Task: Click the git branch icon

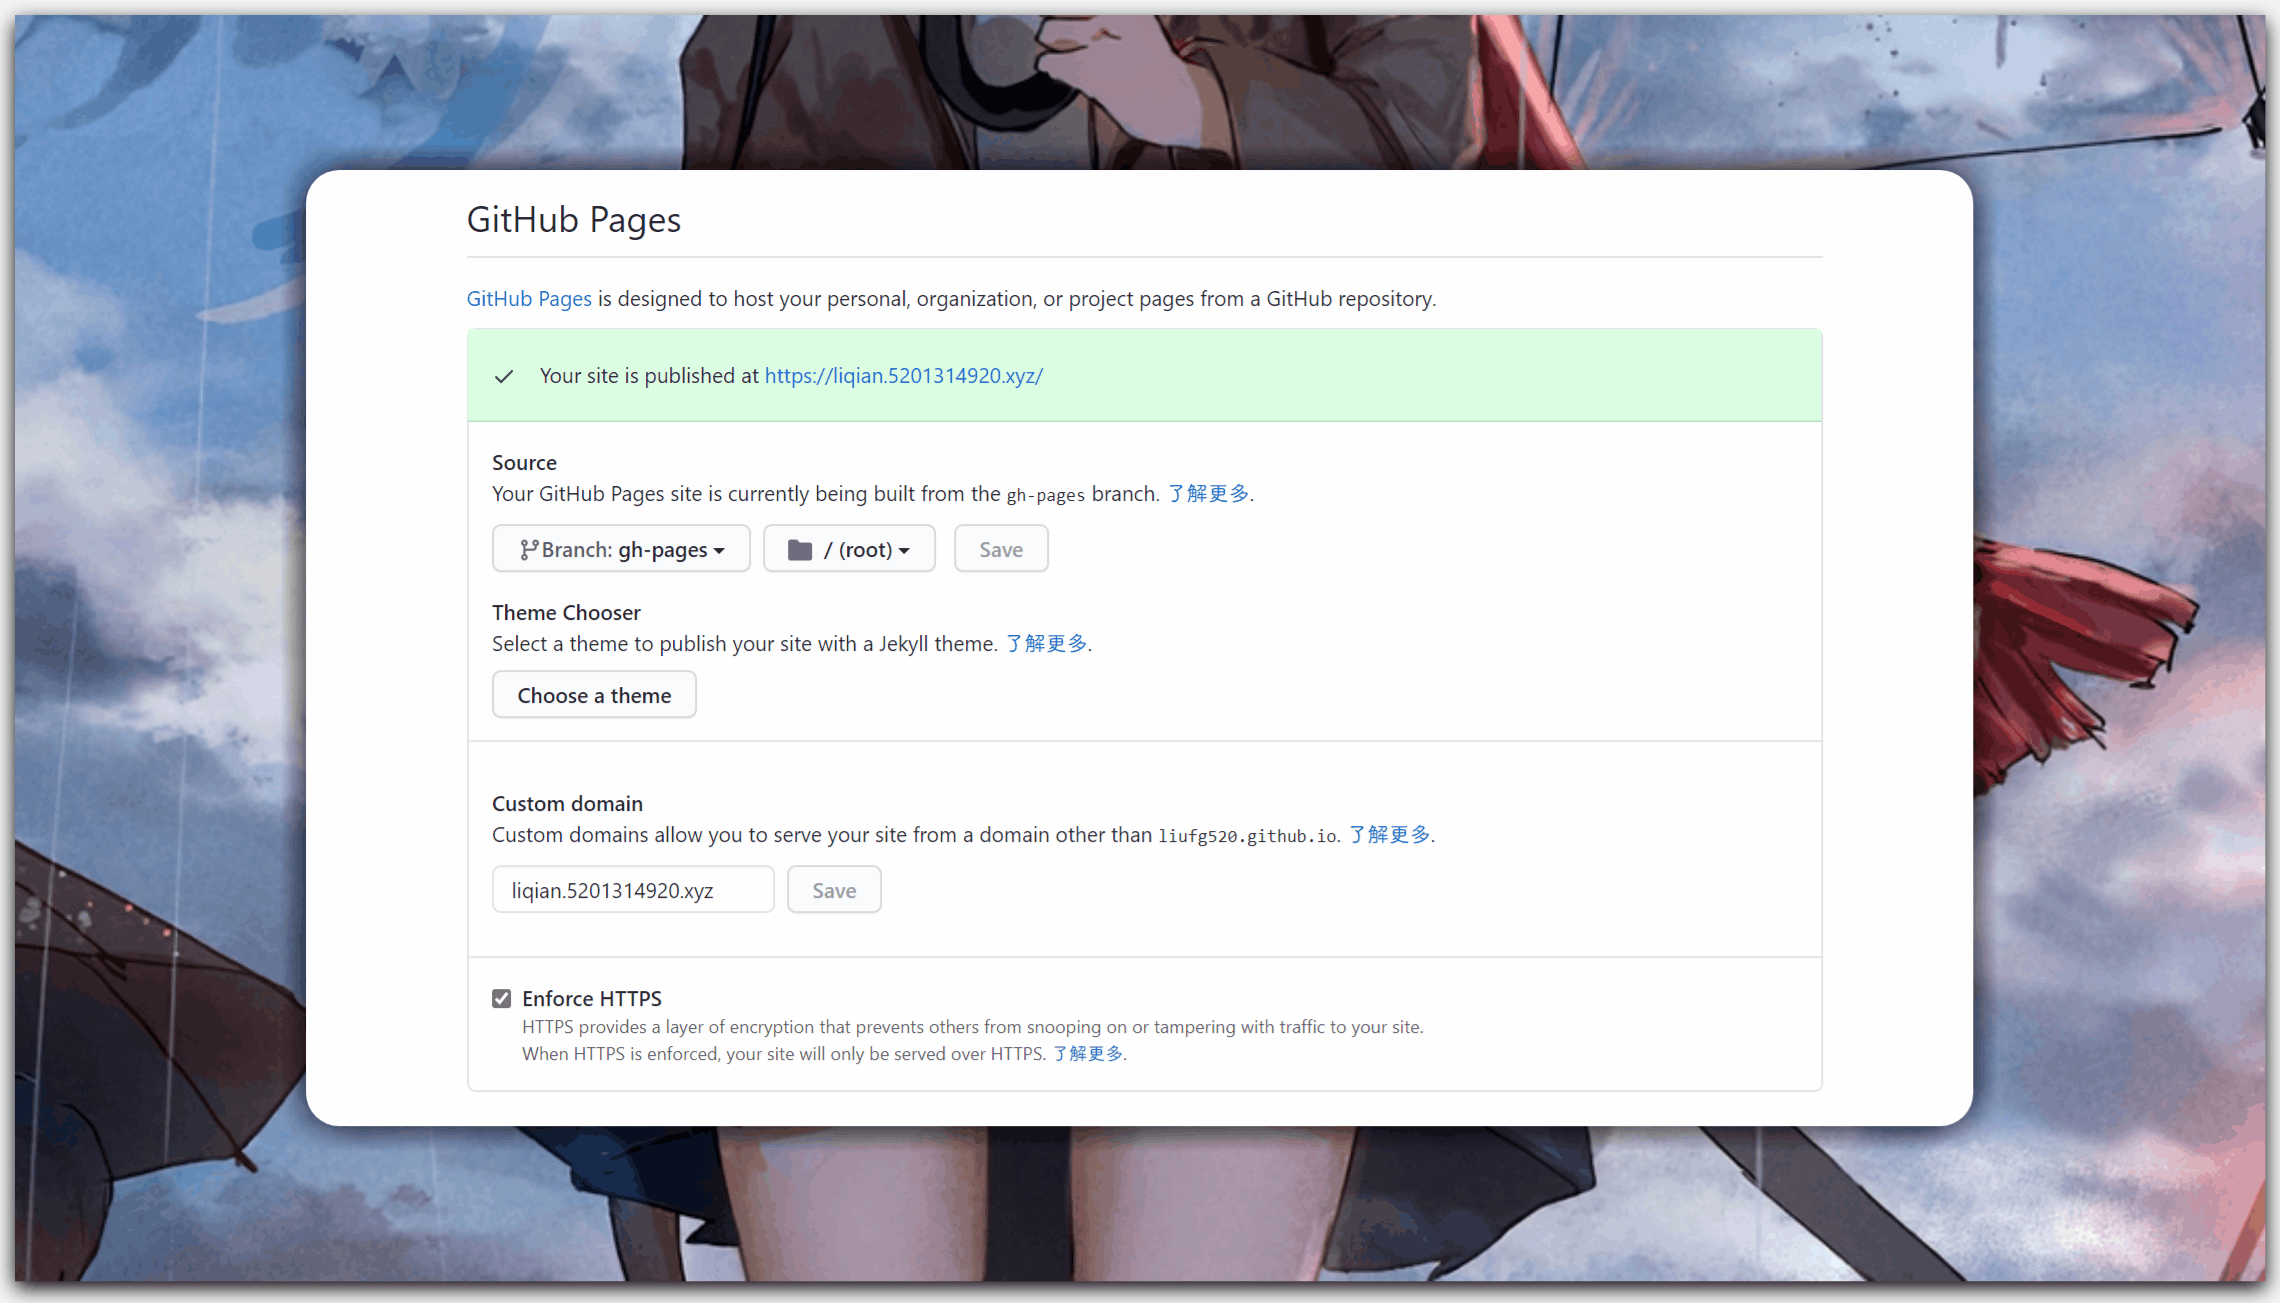Action: (x=528, y=550)
